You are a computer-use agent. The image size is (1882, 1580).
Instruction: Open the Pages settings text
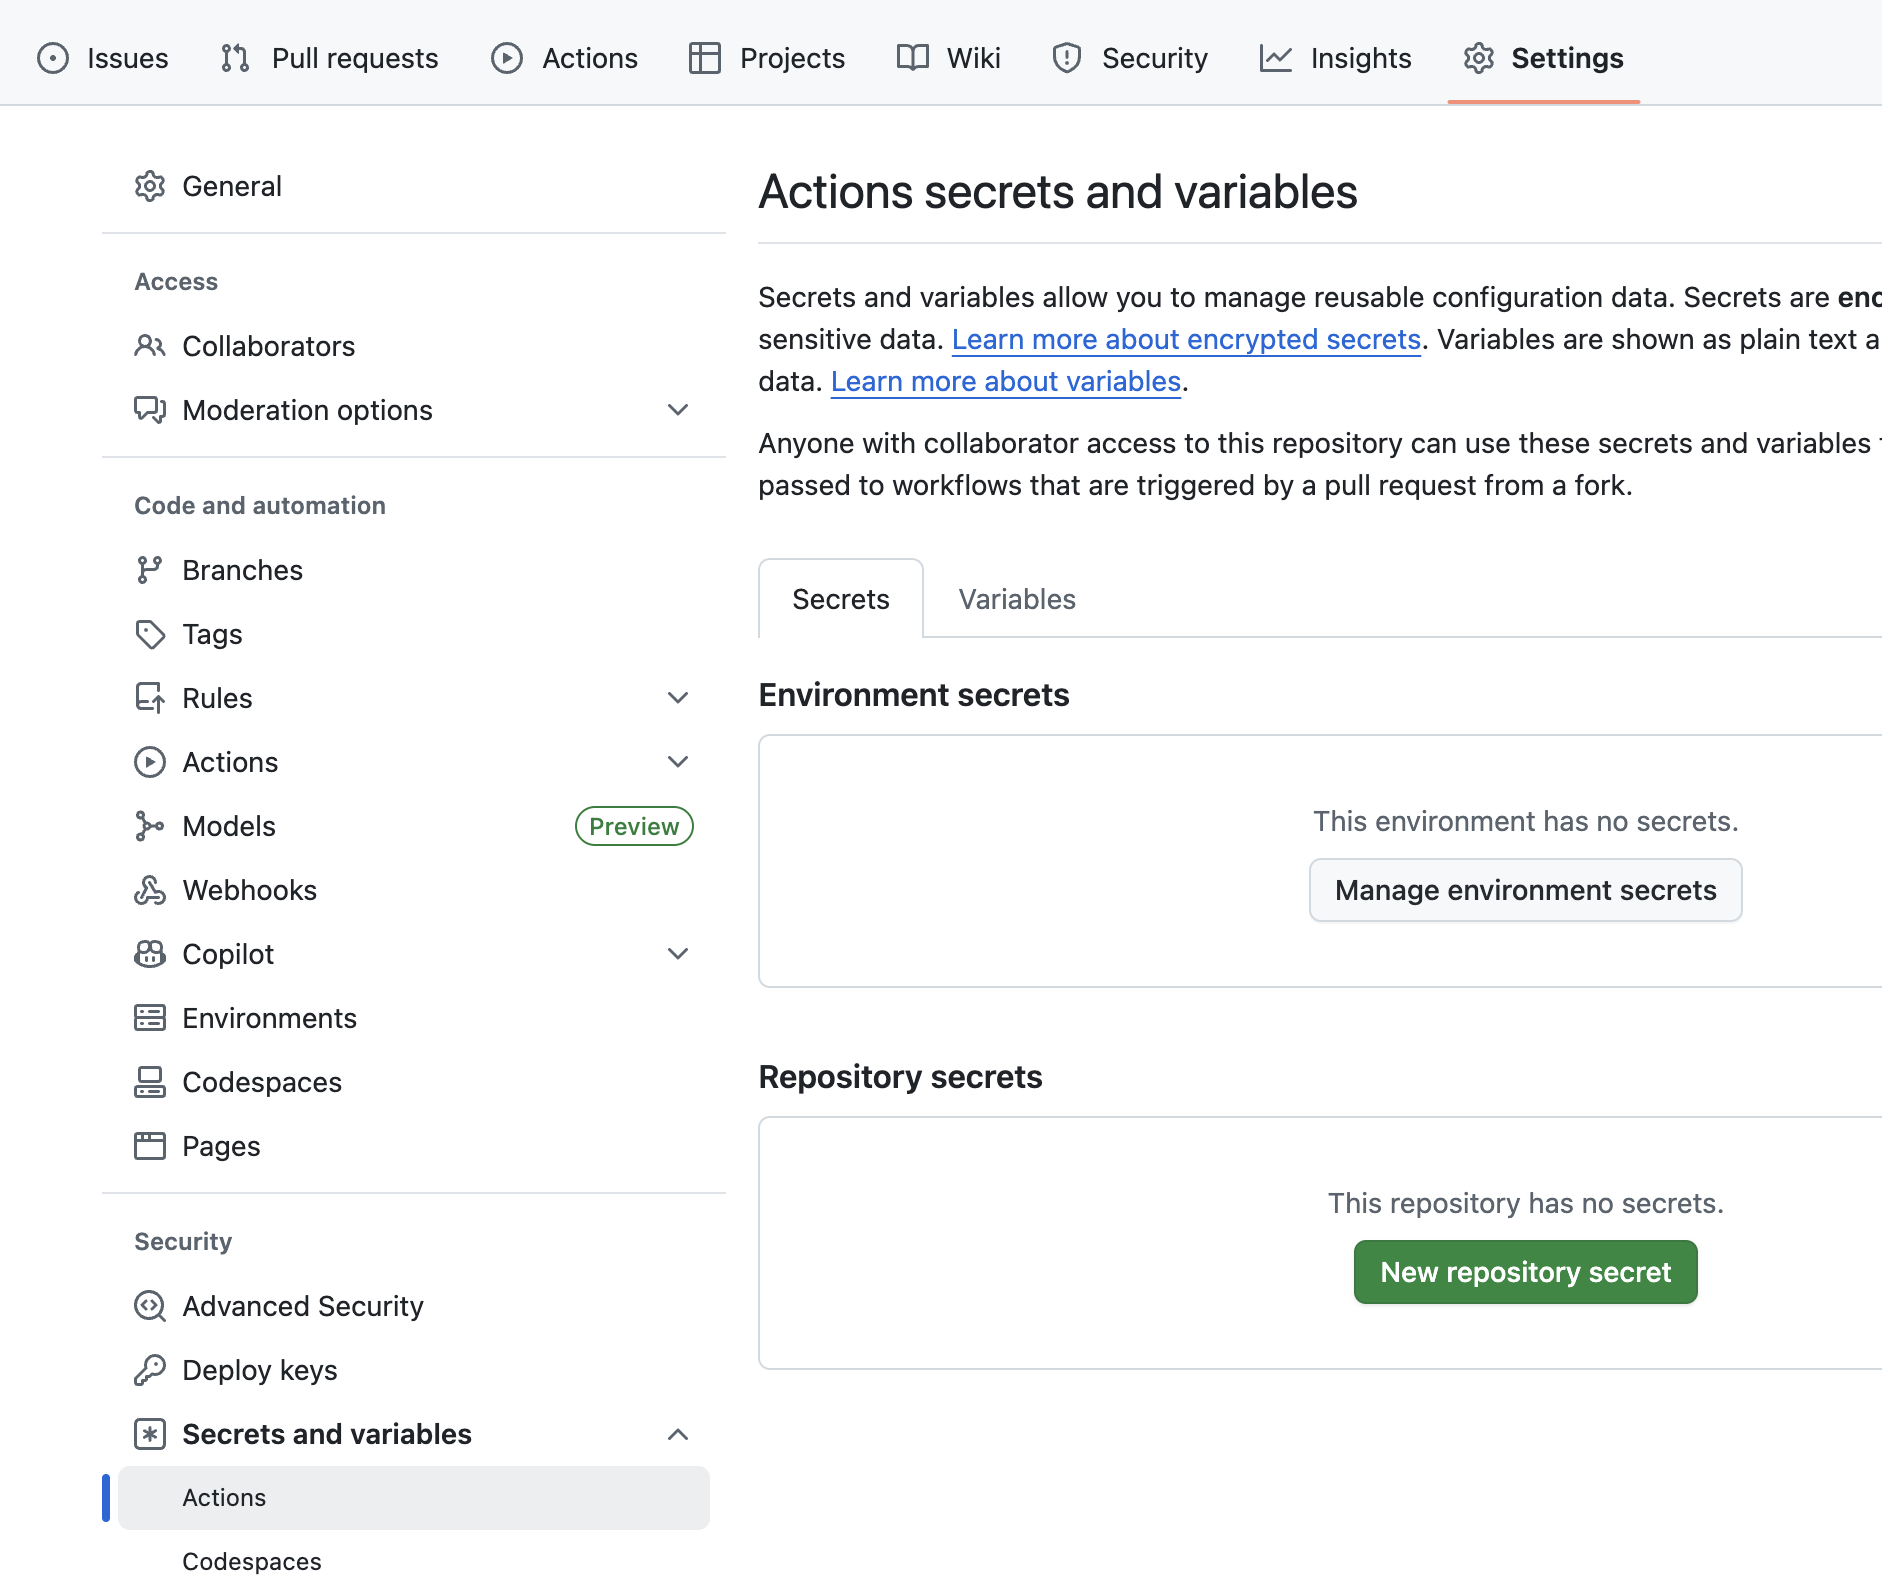click(221, 1146)
